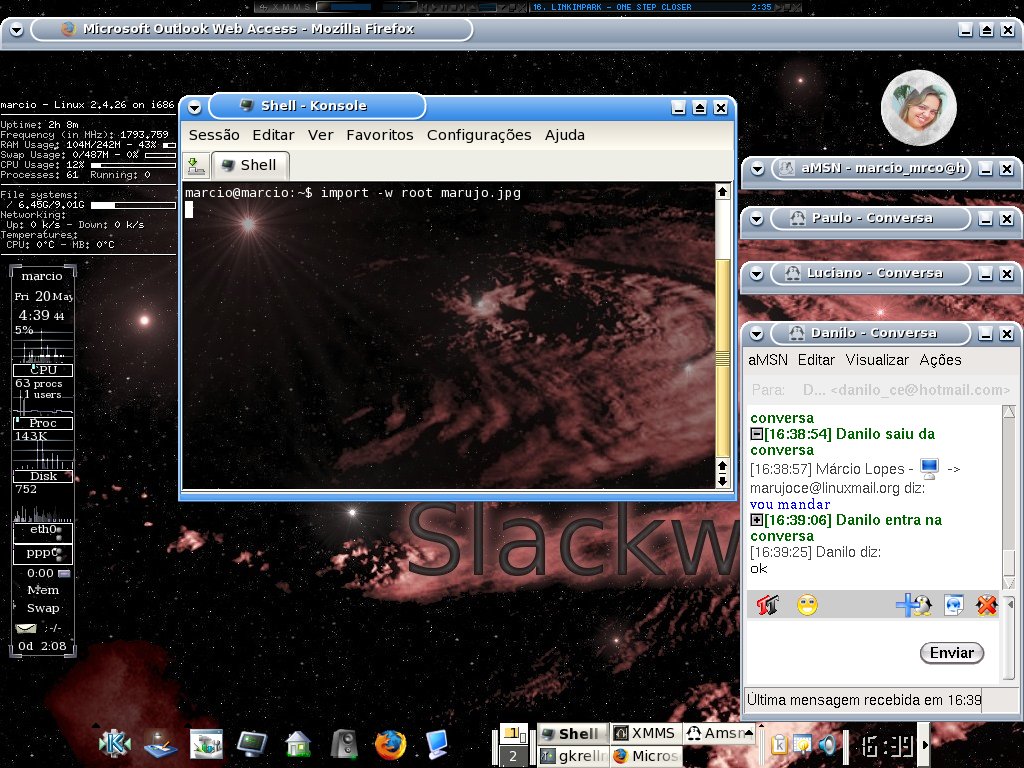Open the aMSN font style icon
Viewport: 1024px width, 768px height.
[767, 605]
